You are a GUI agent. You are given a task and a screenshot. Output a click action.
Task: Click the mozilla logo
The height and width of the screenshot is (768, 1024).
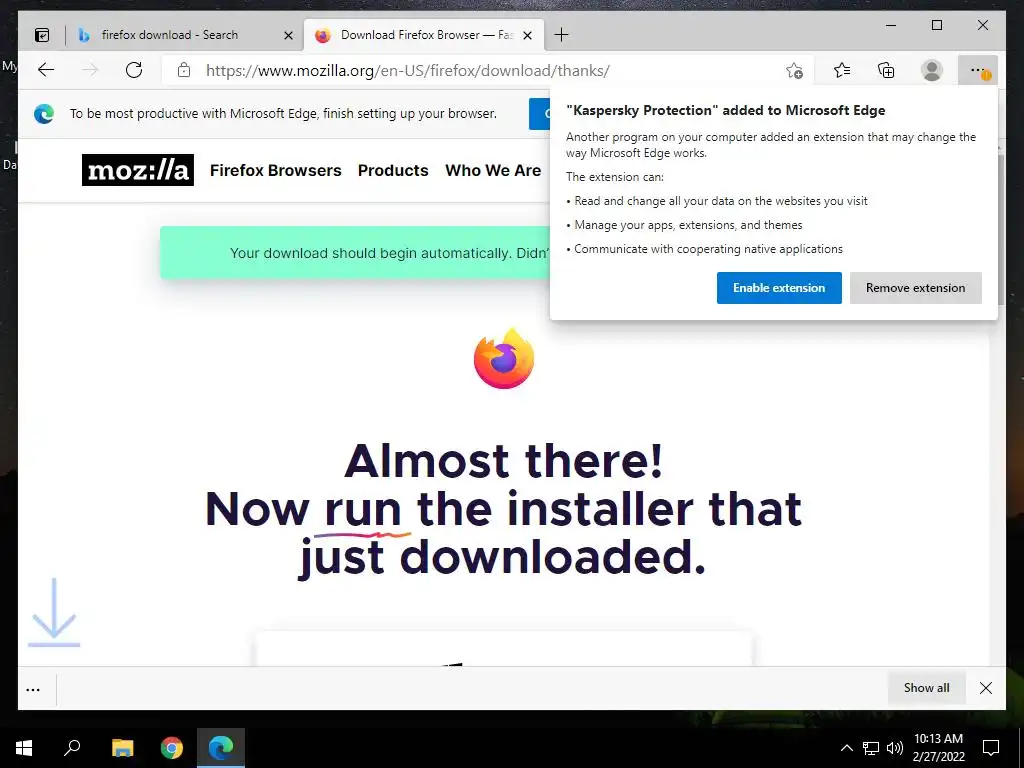[x=138, y=170]
